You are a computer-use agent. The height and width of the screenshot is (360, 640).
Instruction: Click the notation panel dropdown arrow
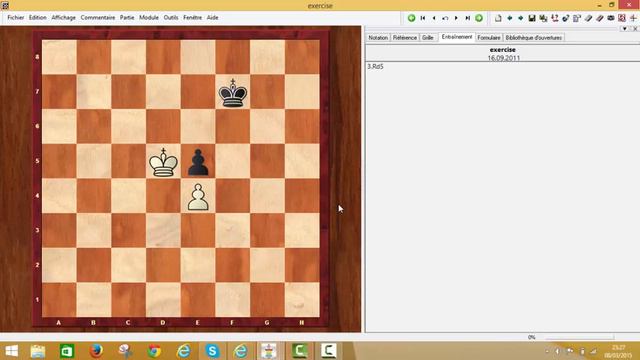[625, 29]
